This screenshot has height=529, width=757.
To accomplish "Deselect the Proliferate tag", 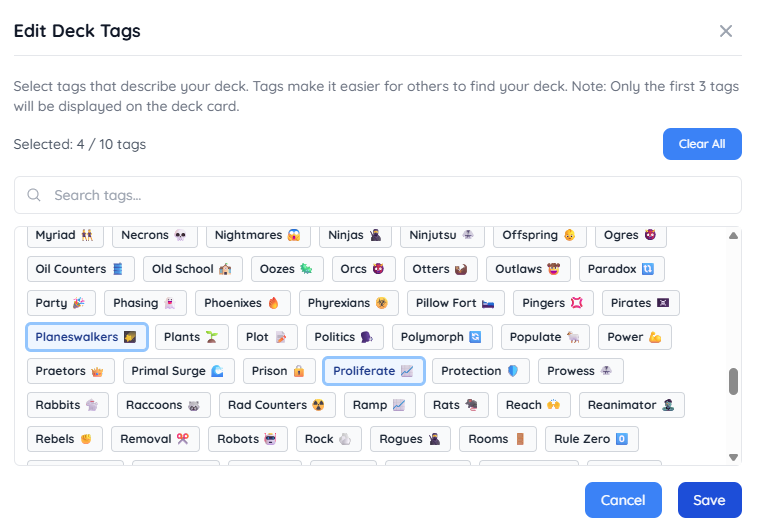I will pyautogui.click(x=374, y=371).
